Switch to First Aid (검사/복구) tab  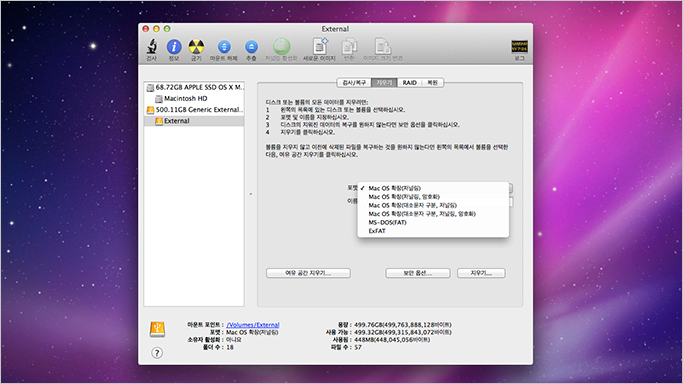click(x=354, y=83)
